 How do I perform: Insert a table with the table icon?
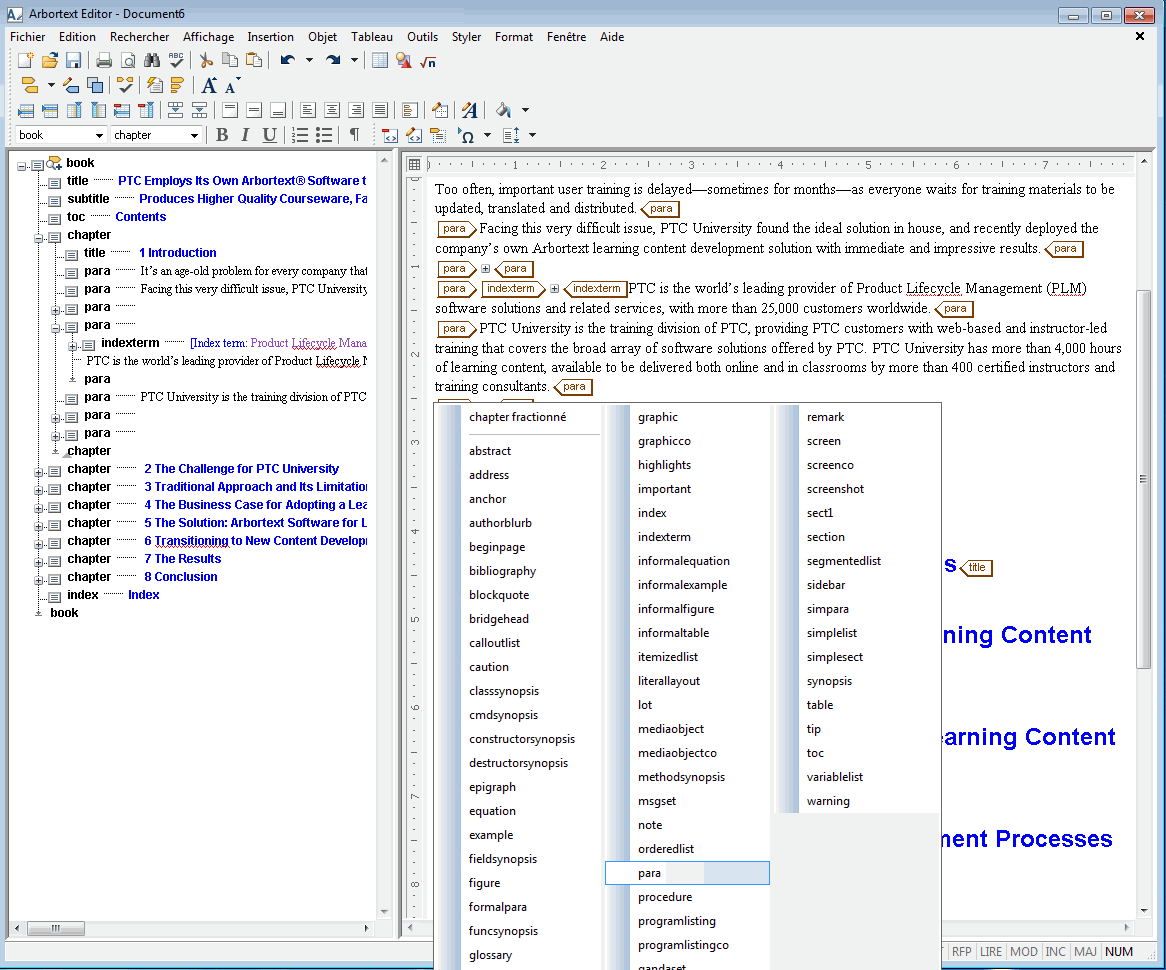tap(380, 61)
